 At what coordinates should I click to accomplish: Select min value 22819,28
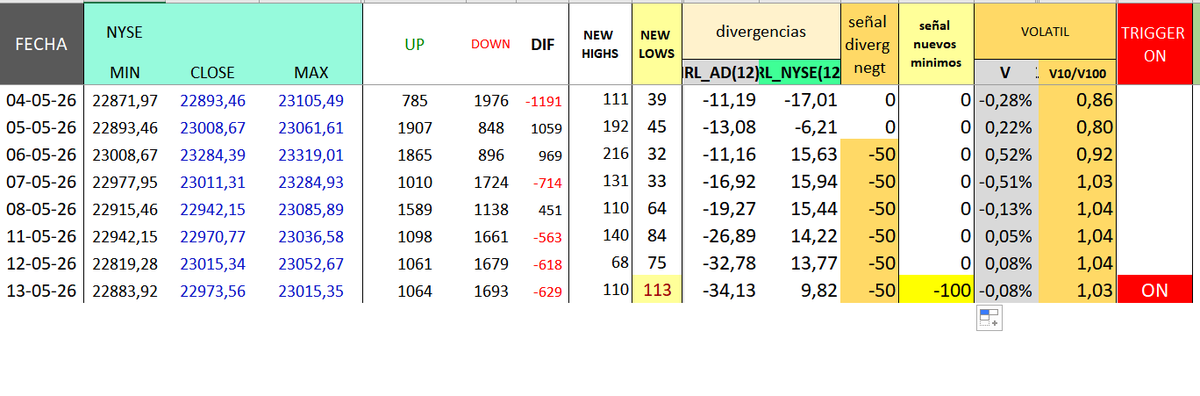tap(126, 264)
